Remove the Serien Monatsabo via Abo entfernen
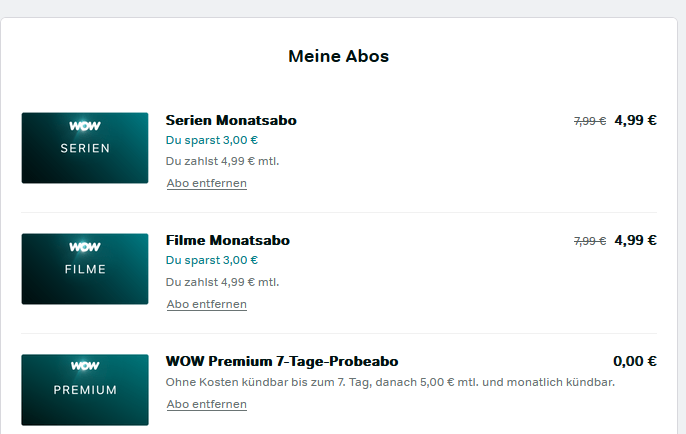The height and width of the screenshot is (434, 686). 207,183
